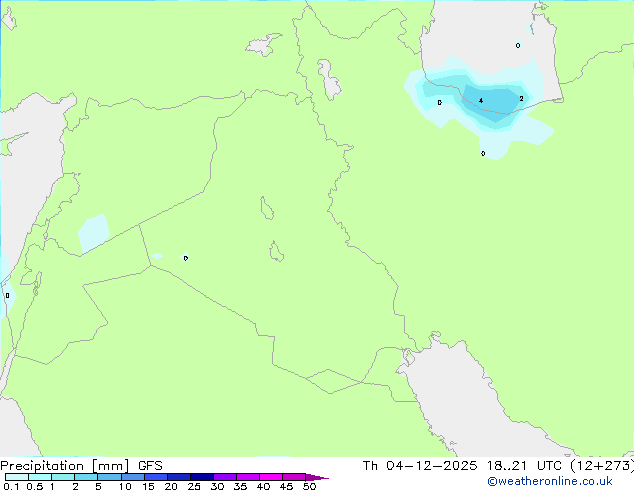This screenshot has height=490, width=634.
Task: Pick the 1–2 mm legend swatch
Action: (63, 477)
